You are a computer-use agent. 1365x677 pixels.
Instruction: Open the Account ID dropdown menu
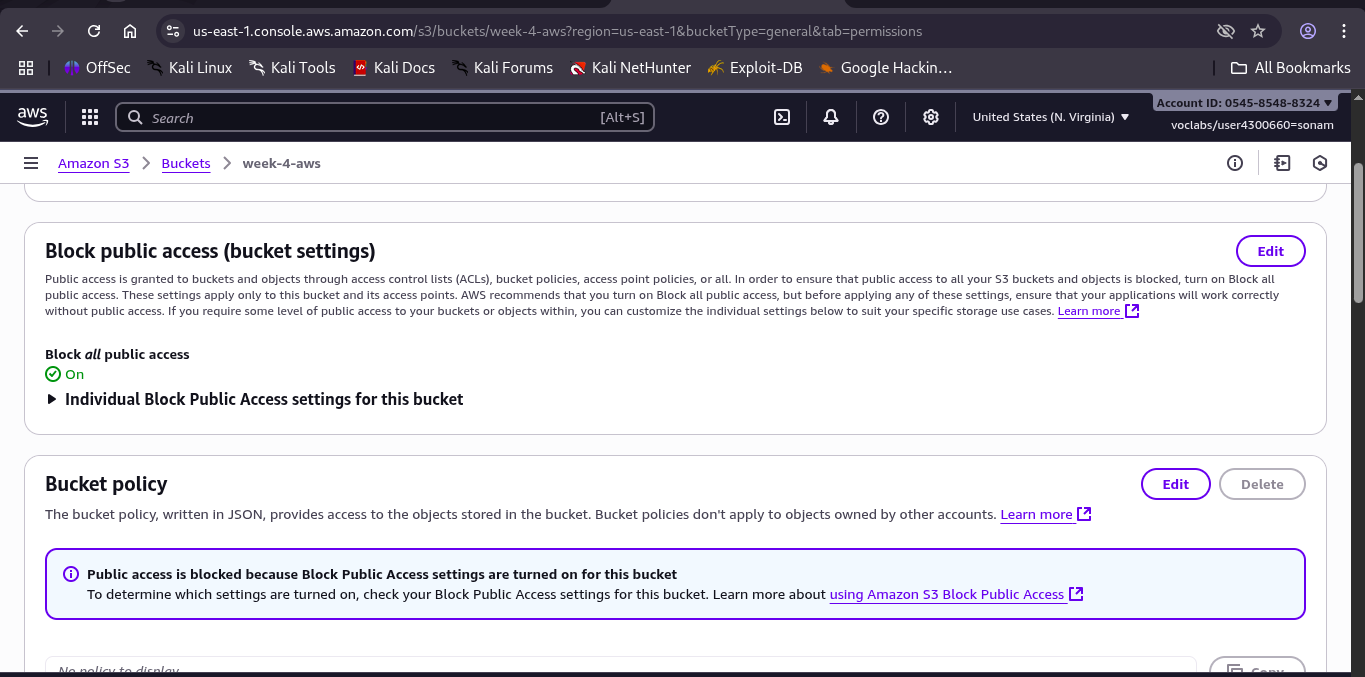point(1245,103)
